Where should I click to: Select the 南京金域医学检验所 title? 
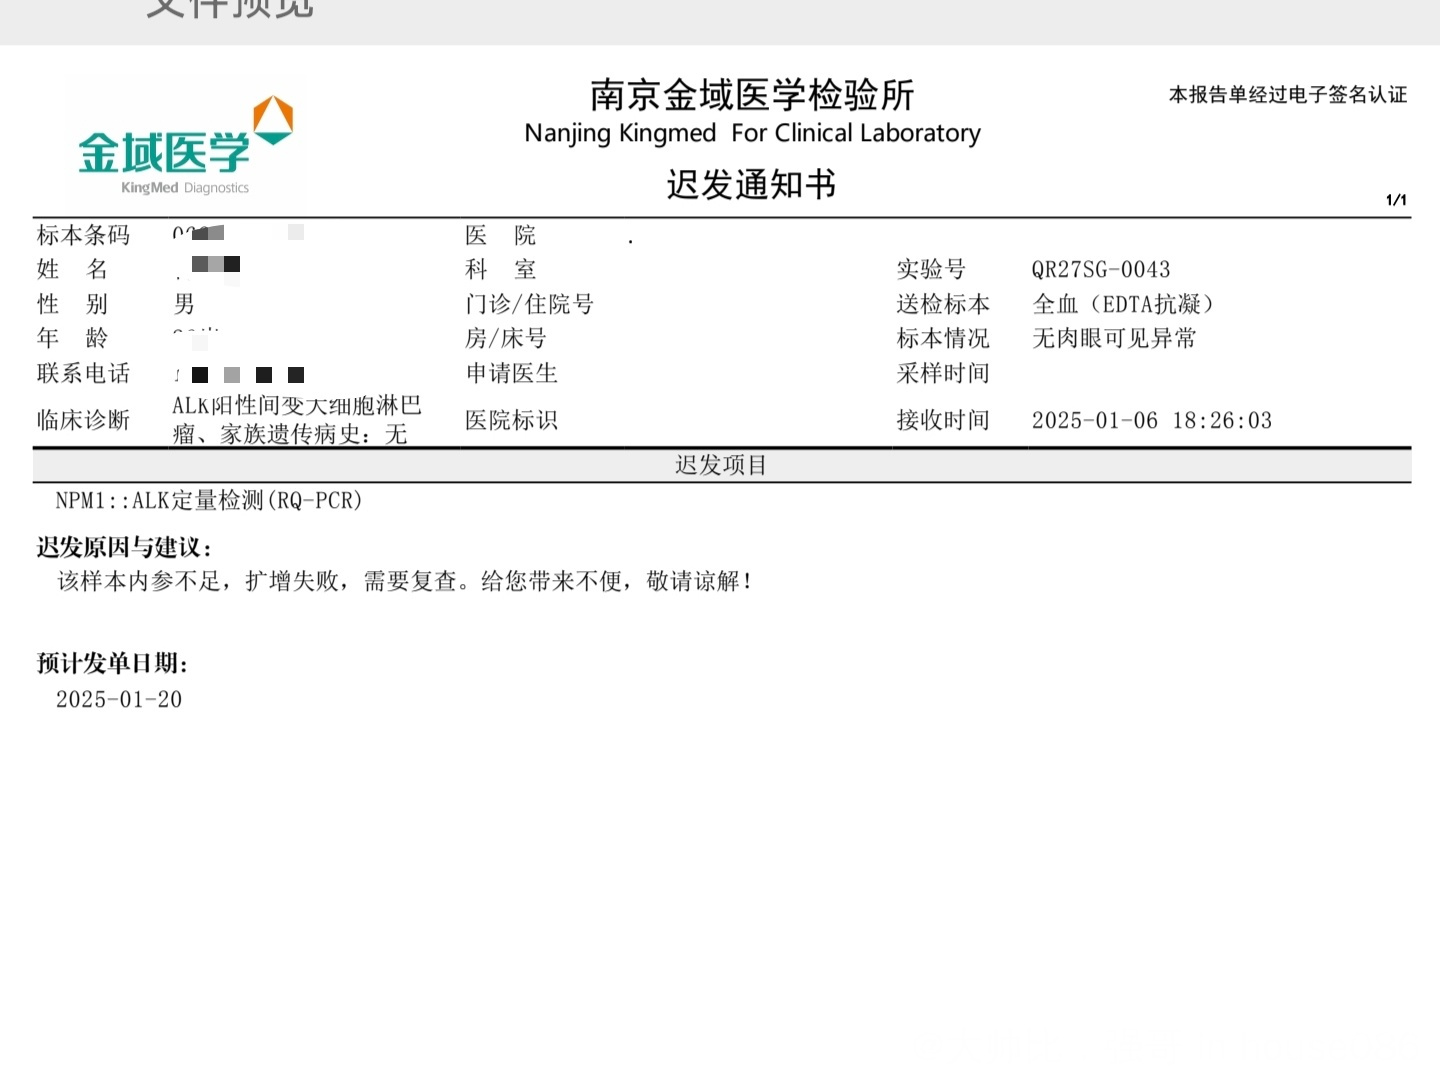(752, 96)
